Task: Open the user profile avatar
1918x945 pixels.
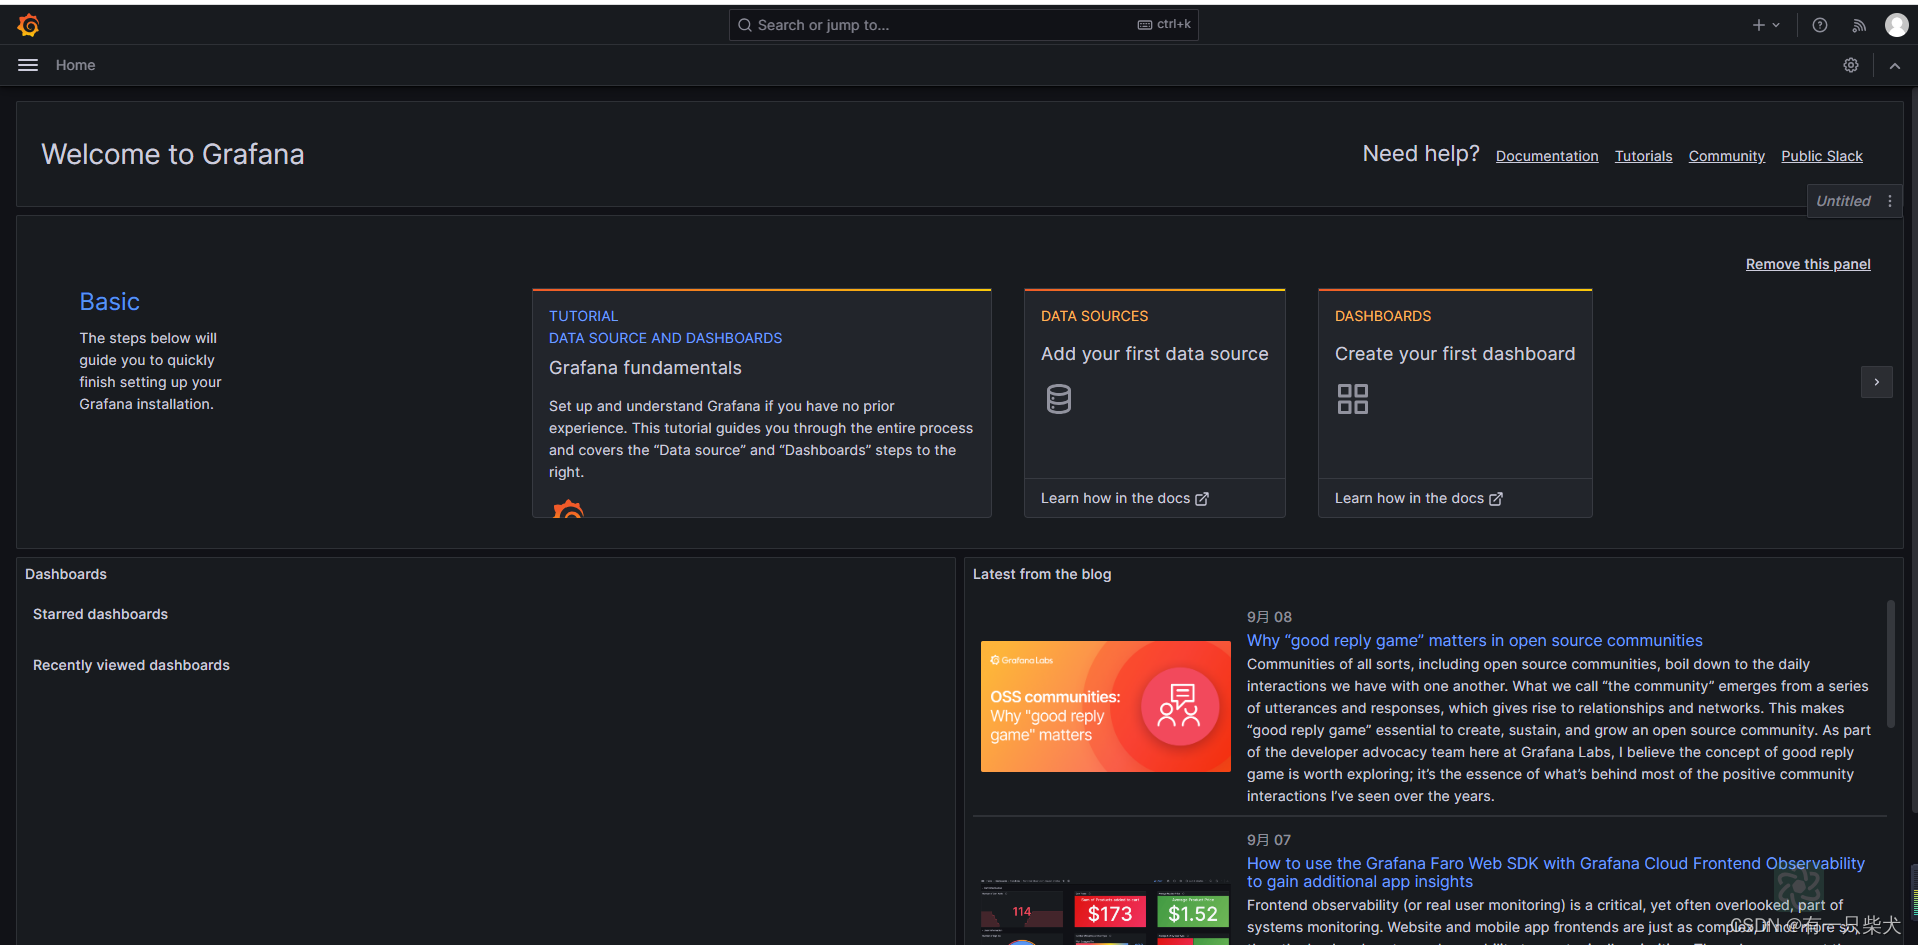Action: pos(1896,24)
